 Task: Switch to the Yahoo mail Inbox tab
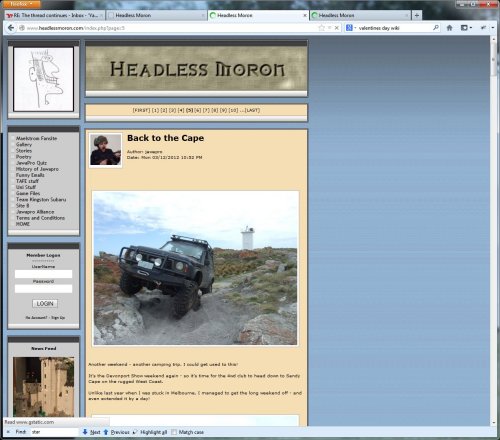(55, 15)
